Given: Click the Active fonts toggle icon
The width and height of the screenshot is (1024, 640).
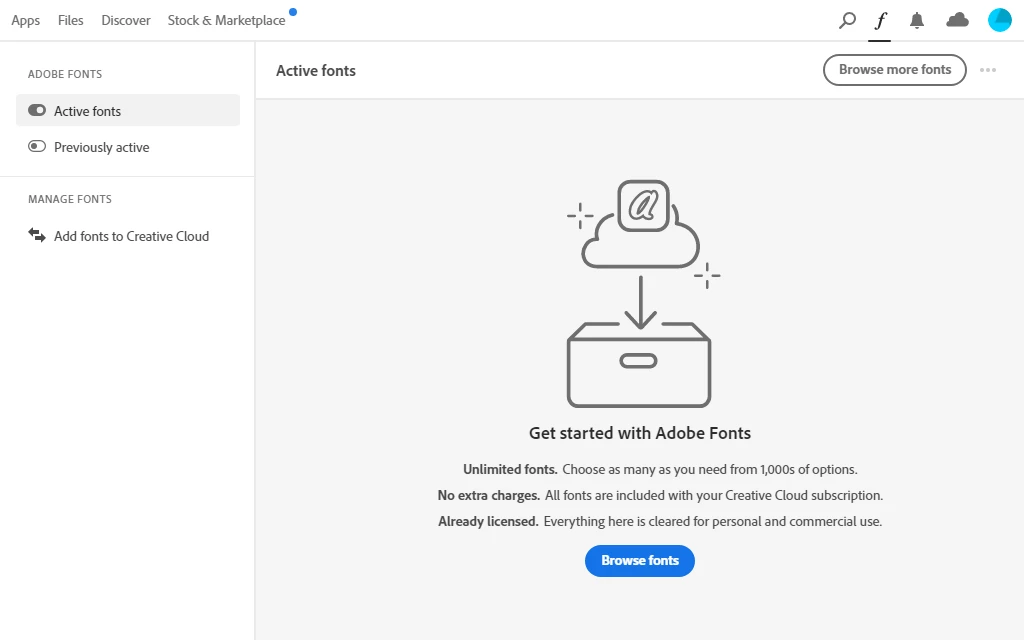Looking at the screenshot, I should [37, 110].
